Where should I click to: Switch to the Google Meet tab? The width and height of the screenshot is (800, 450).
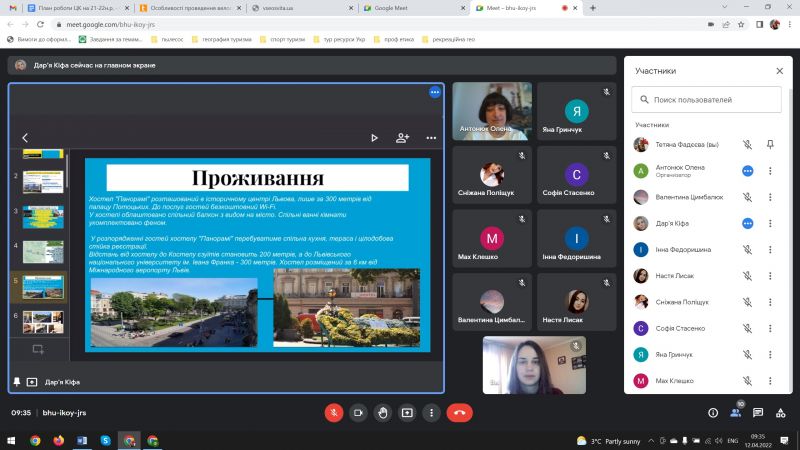click(x=413, y=8)
